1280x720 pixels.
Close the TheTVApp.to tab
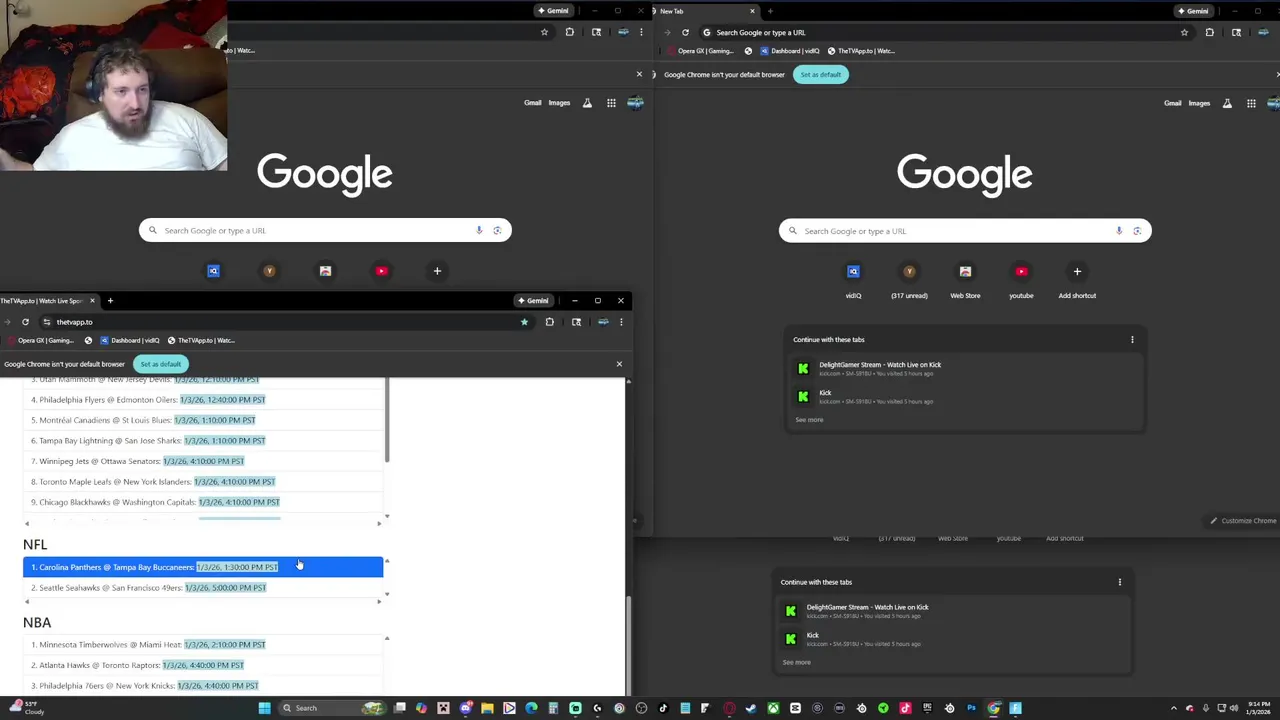coord(92,301)
